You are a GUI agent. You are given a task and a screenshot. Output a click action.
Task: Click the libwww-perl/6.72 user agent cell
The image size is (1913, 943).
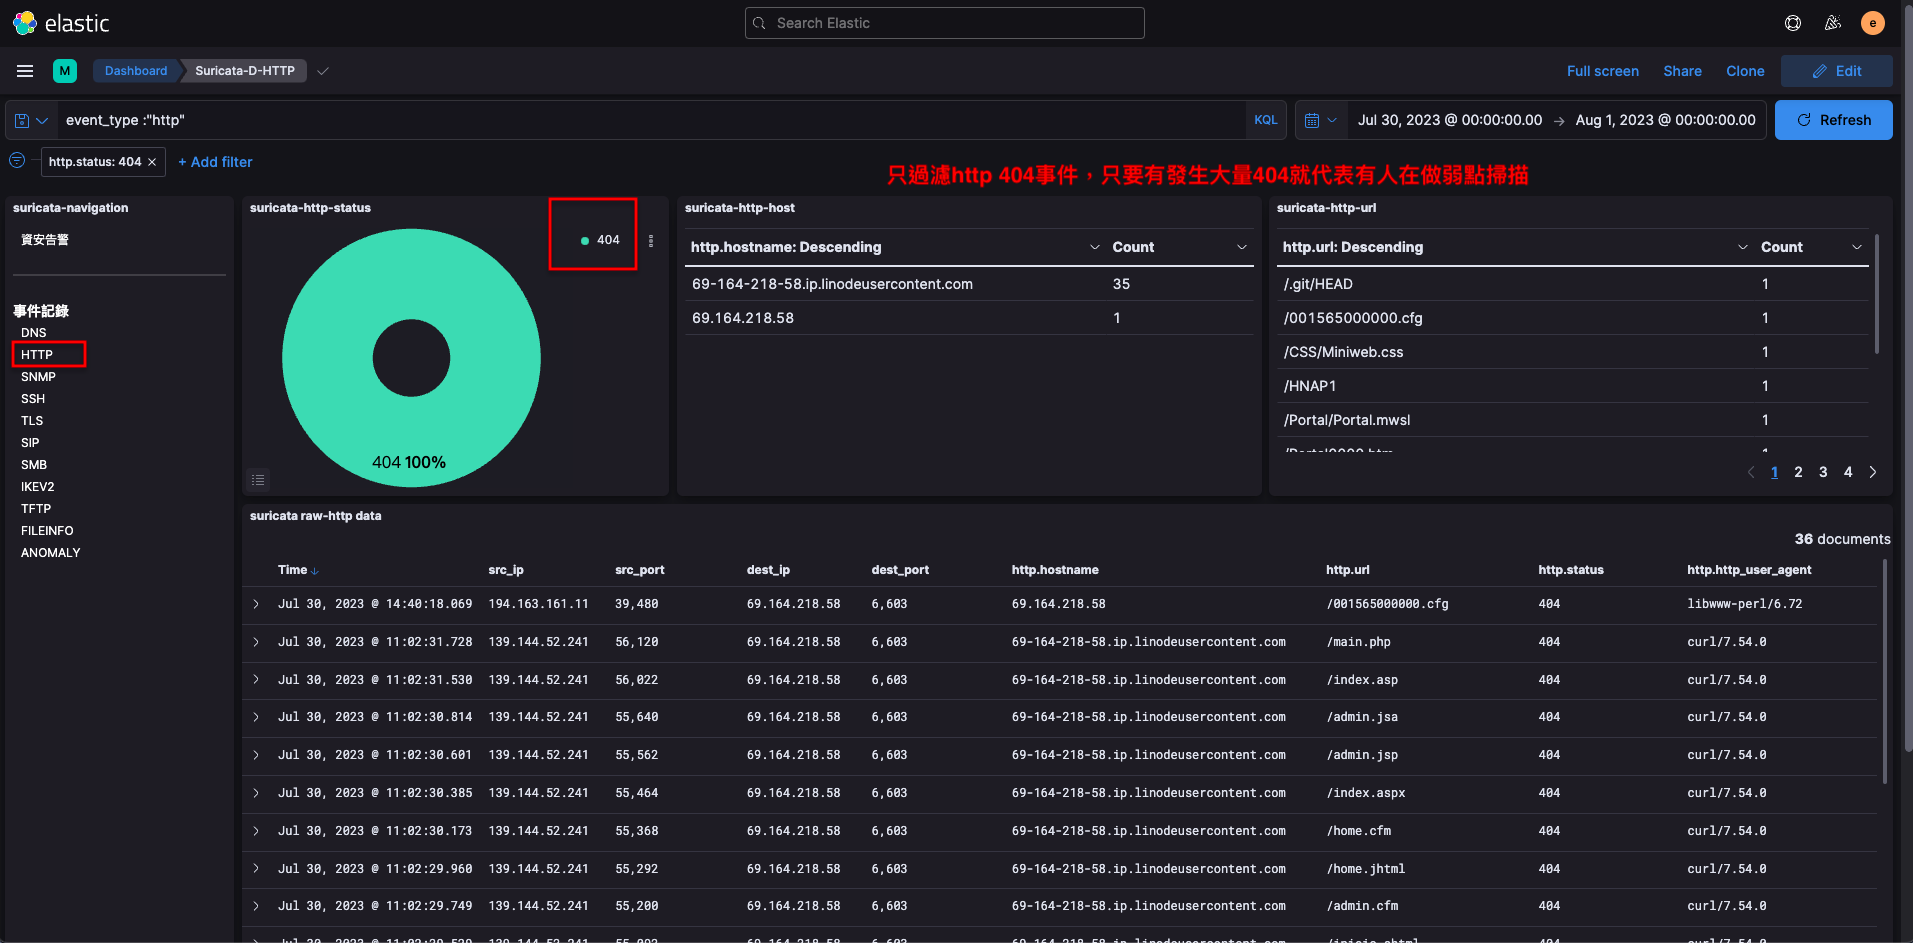(x=1745, y=604)
